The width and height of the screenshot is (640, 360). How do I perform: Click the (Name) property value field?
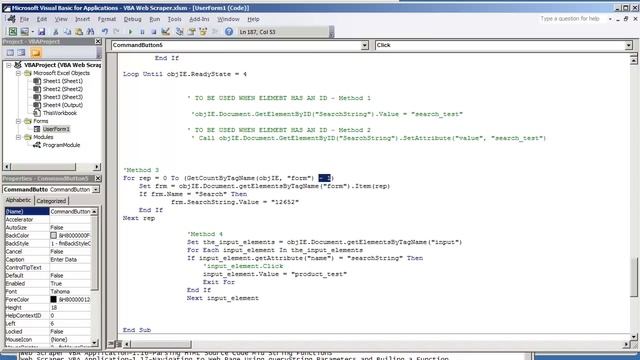(70, 211)
